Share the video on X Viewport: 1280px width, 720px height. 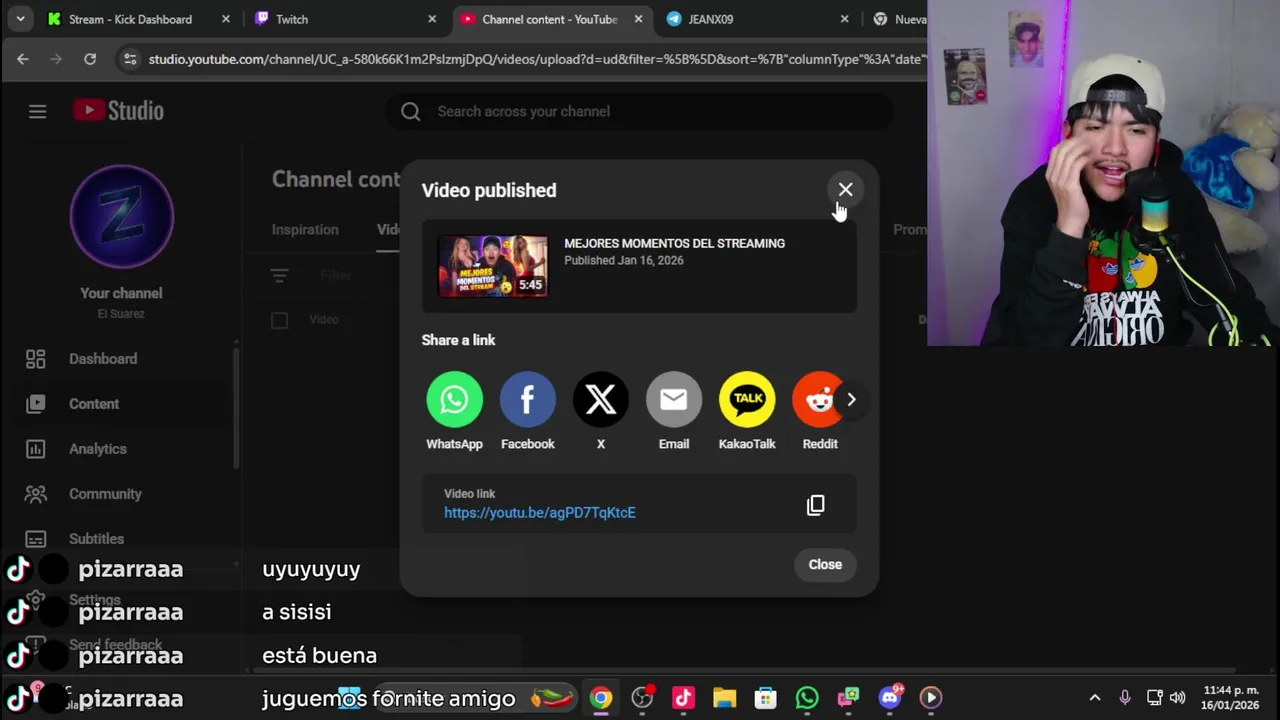(600, 400)
